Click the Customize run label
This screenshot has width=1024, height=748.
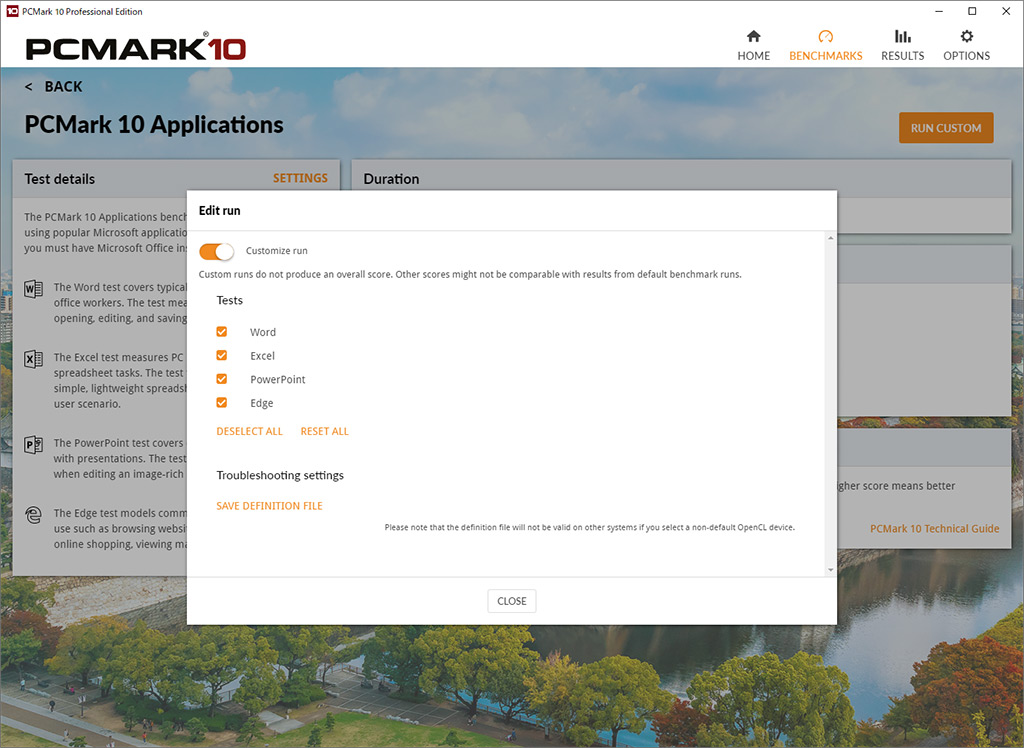click(x=277, y=251)
